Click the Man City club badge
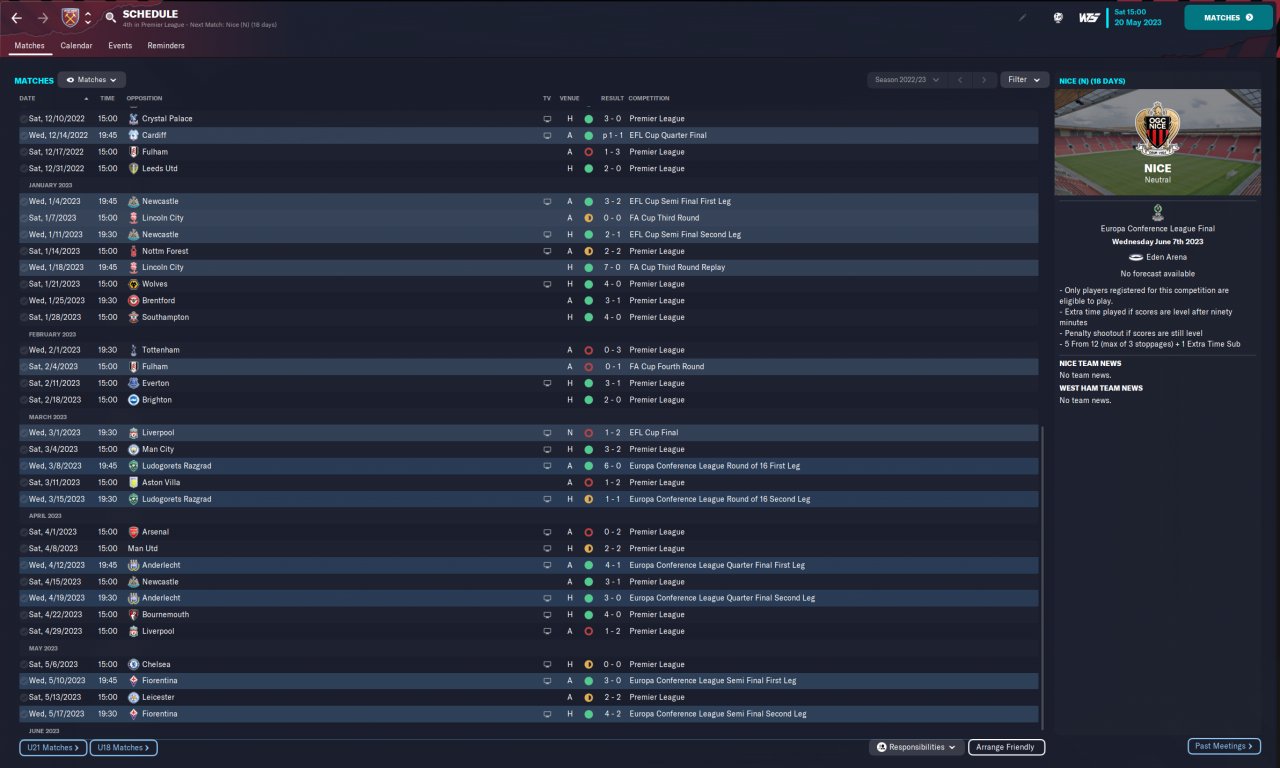The width and height of the screenshot is (1280, 768). click(x=133, y=449)
